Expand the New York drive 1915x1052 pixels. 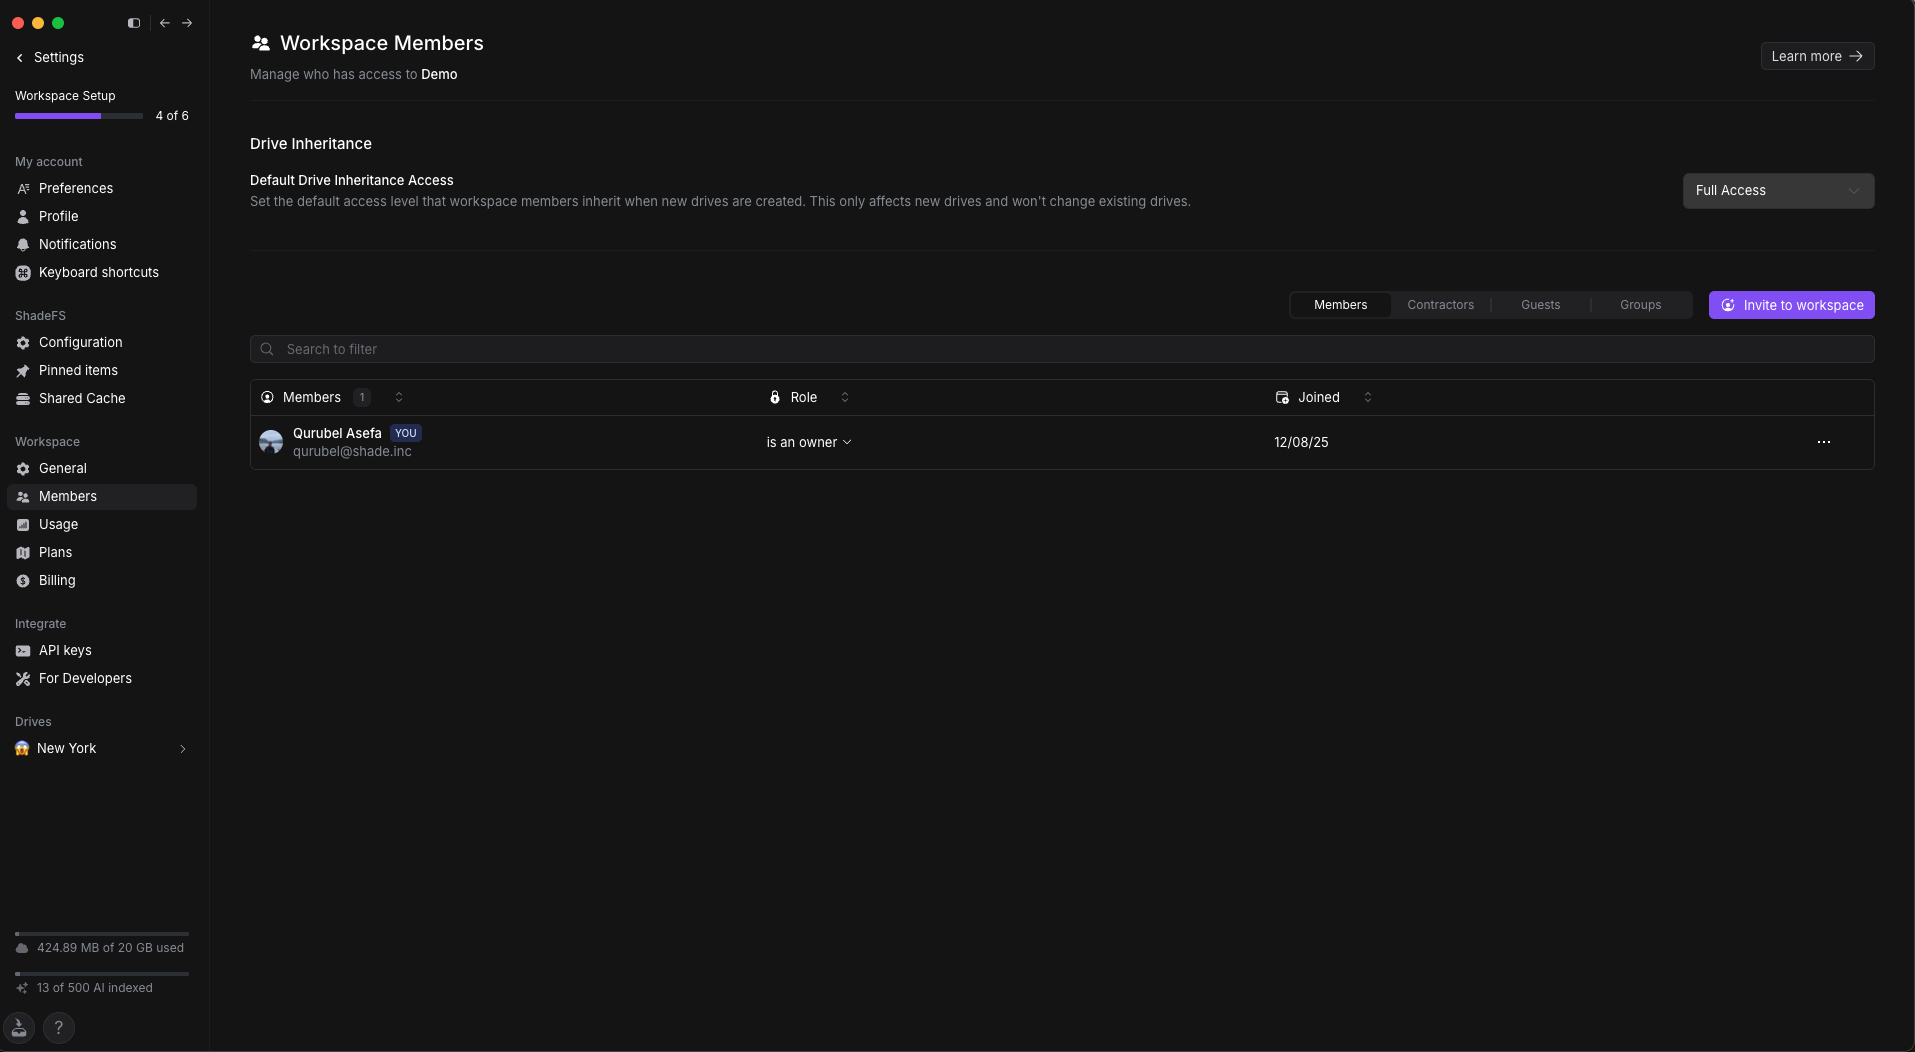183,749
